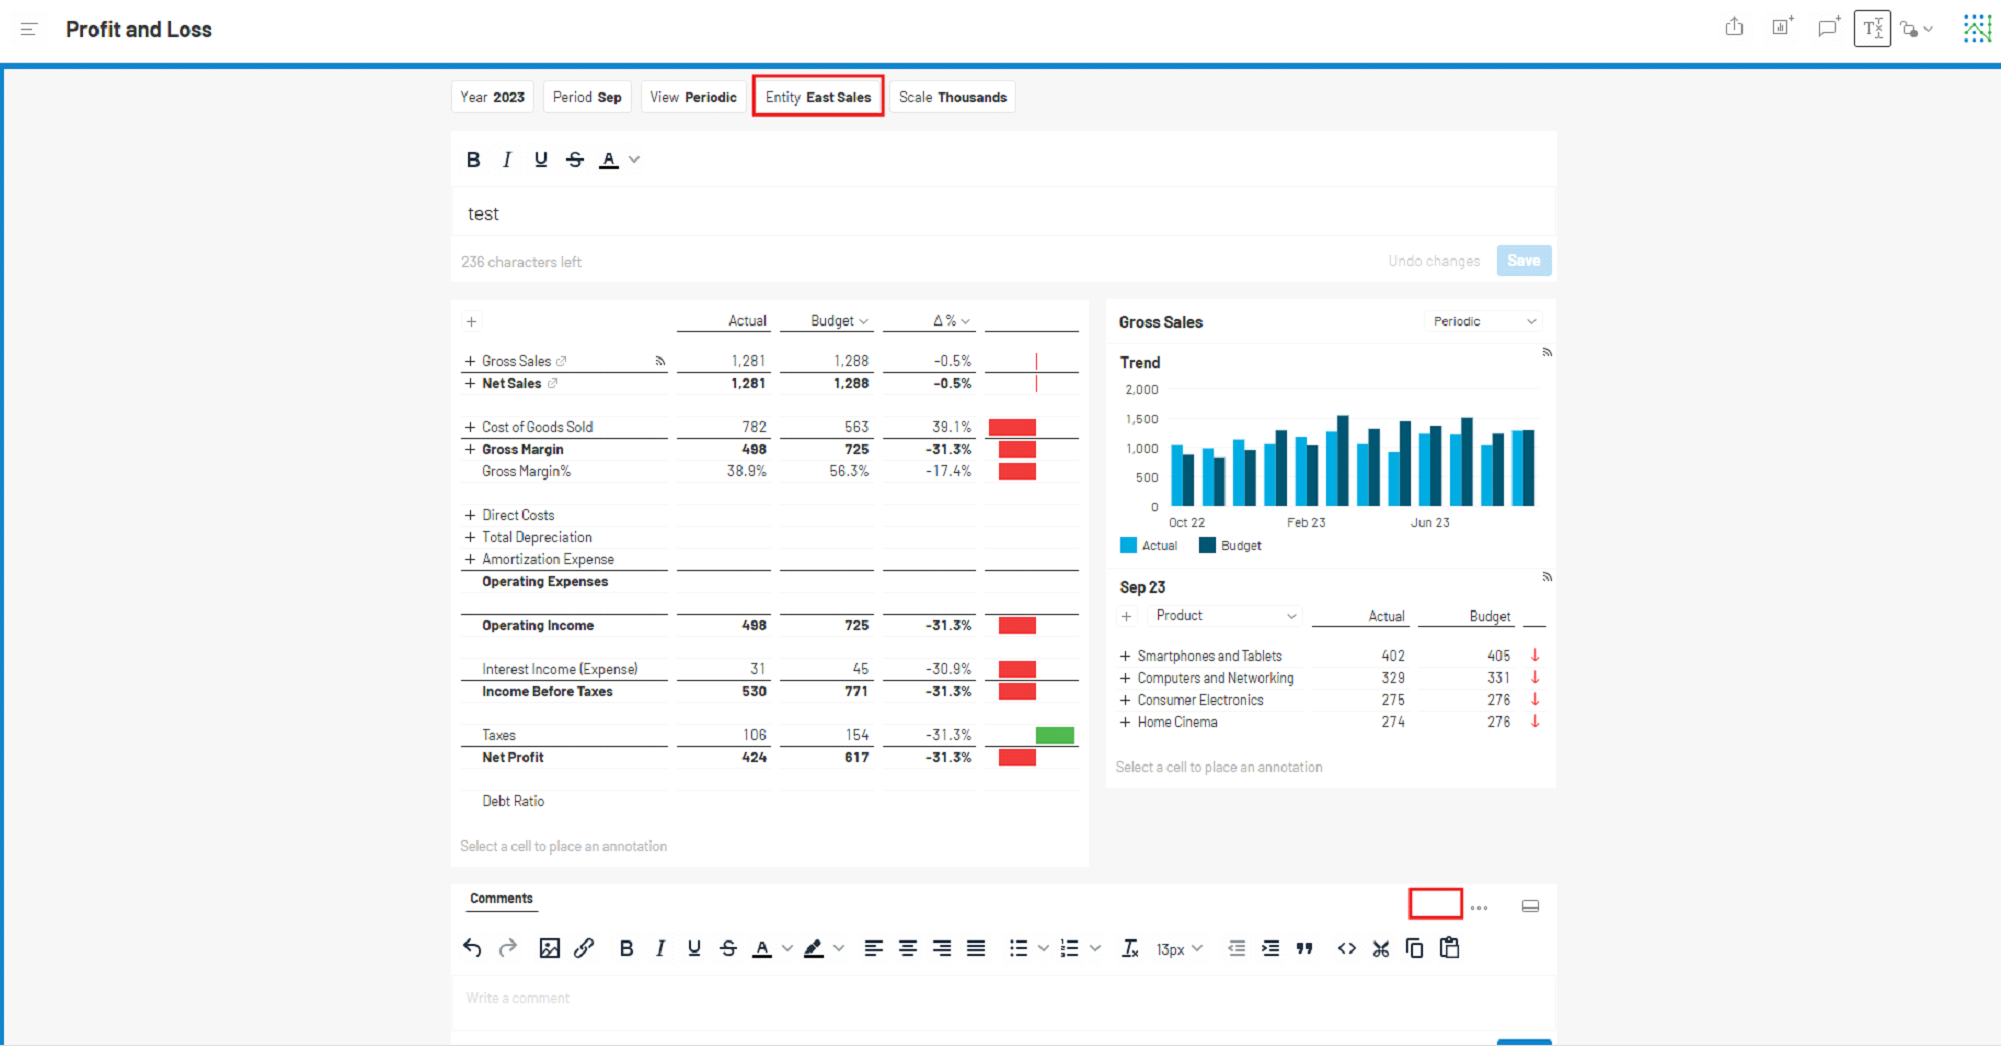Viewport: 2002px width, 1047px height.
Task: Click the Write a comment field
Action: click(x=1003, y=998)
